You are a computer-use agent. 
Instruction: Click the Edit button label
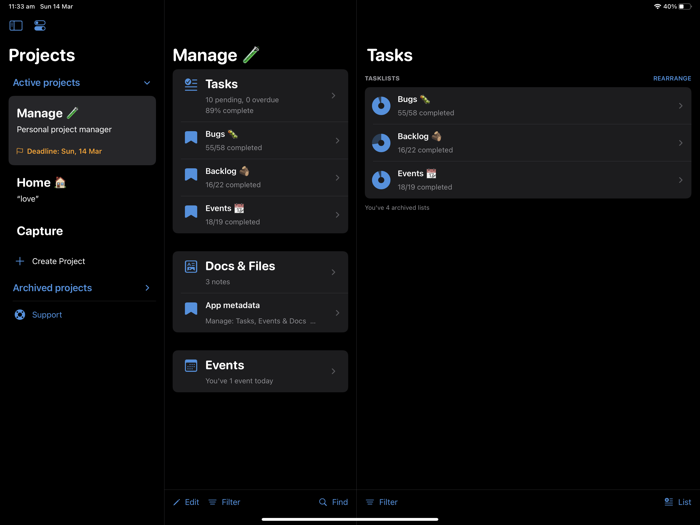192,502
